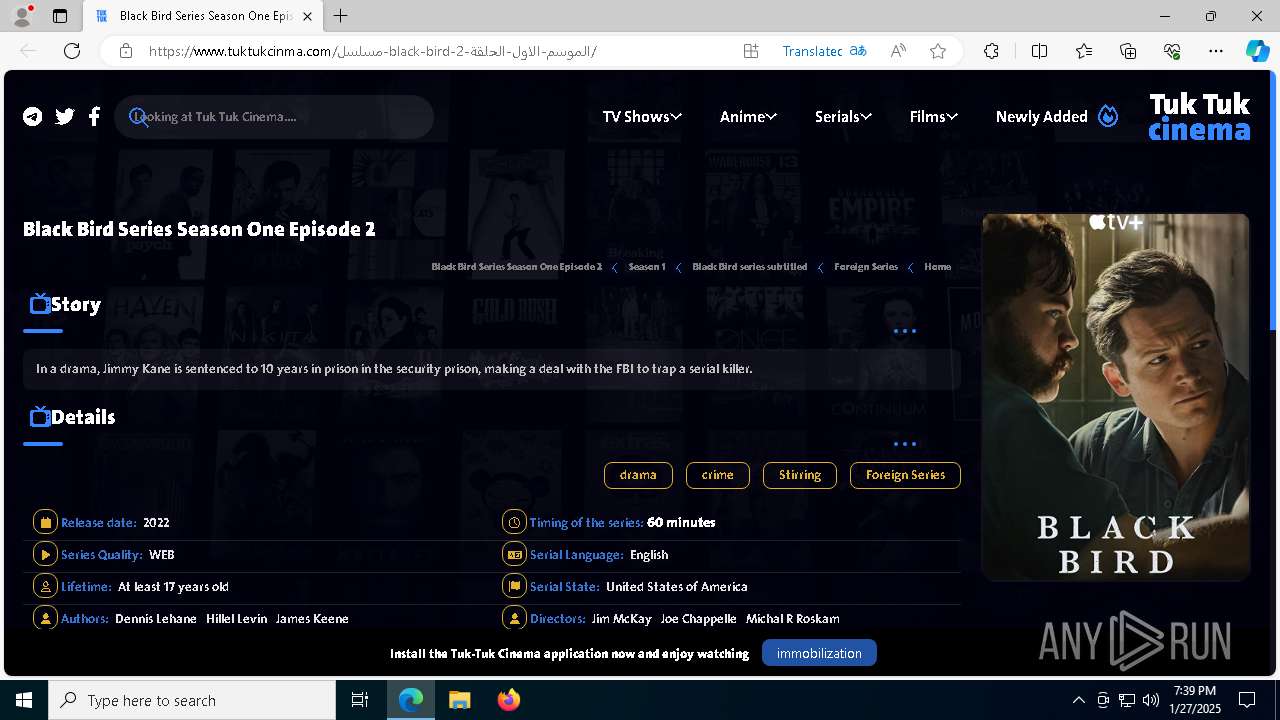The image size is (1280, 720).
Task: Open the Black Bird poster image
Action: coord(1116,397)
